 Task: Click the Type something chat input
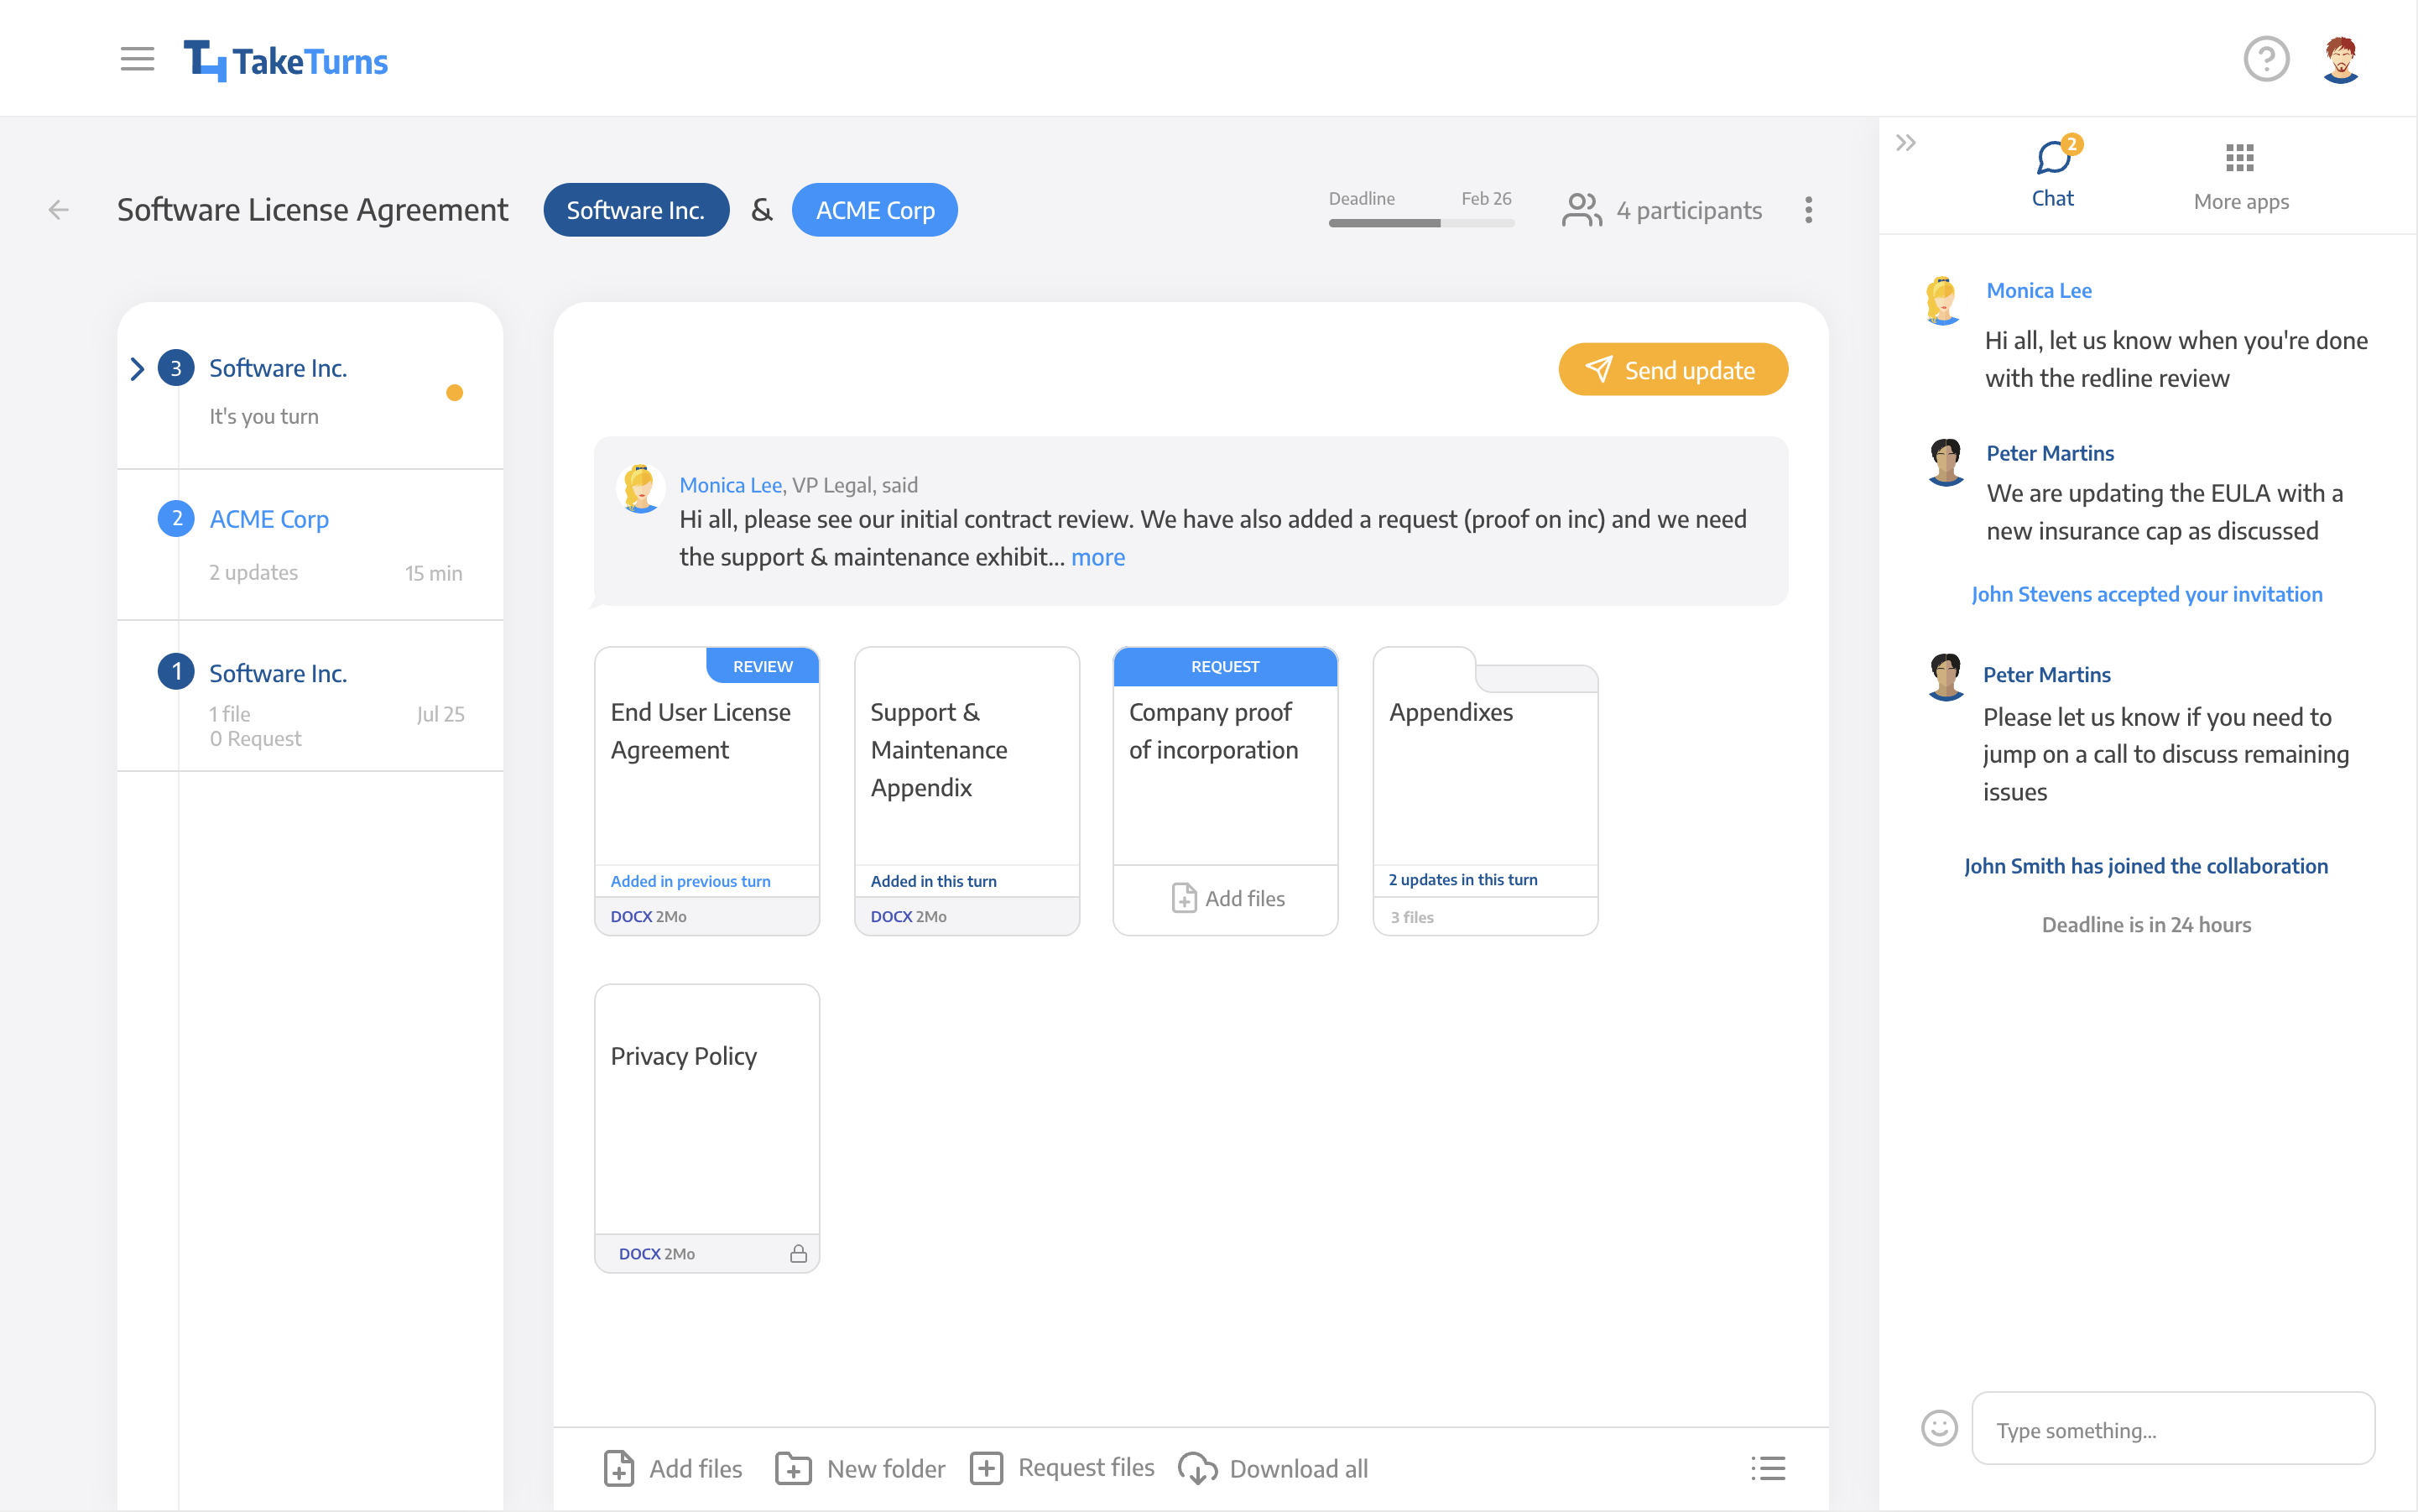[2171, 1429]
